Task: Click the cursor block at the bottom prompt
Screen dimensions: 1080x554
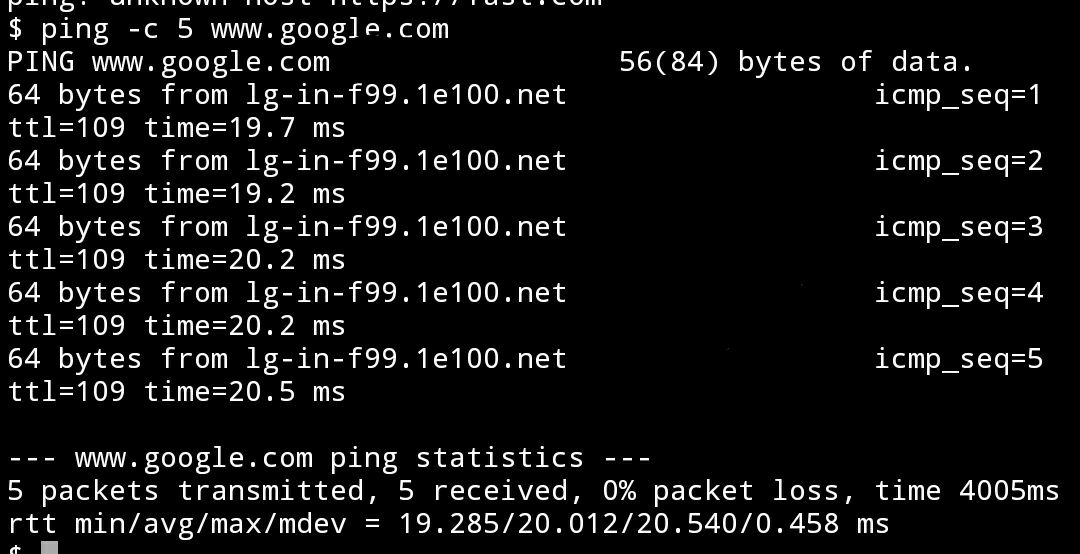Action: (50, 547)
